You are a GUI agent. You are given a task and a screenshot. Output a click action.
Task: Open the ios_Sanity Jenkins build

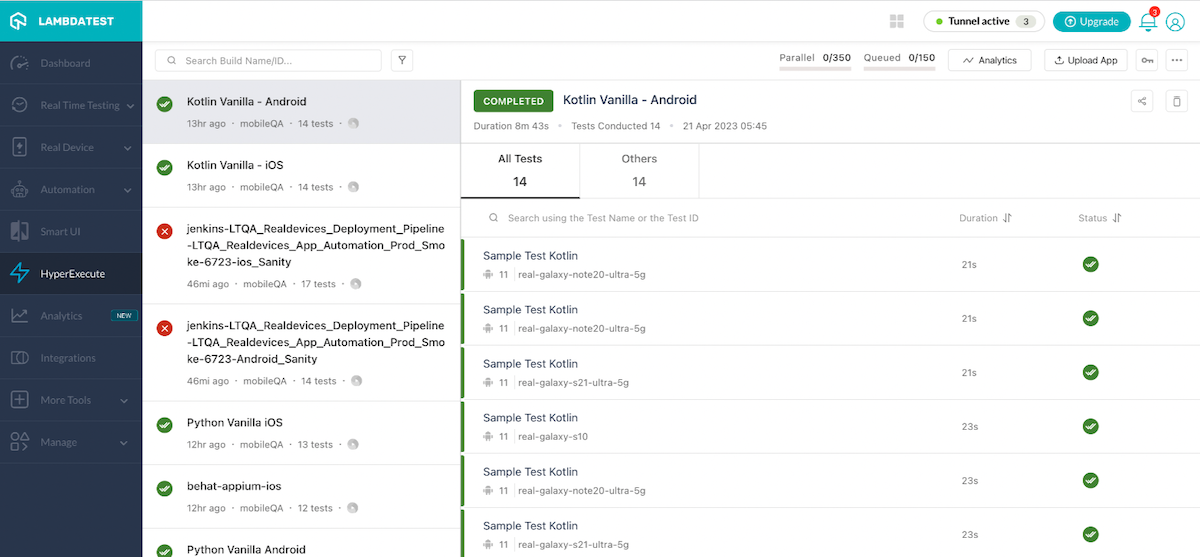click(x=301, y=256)
